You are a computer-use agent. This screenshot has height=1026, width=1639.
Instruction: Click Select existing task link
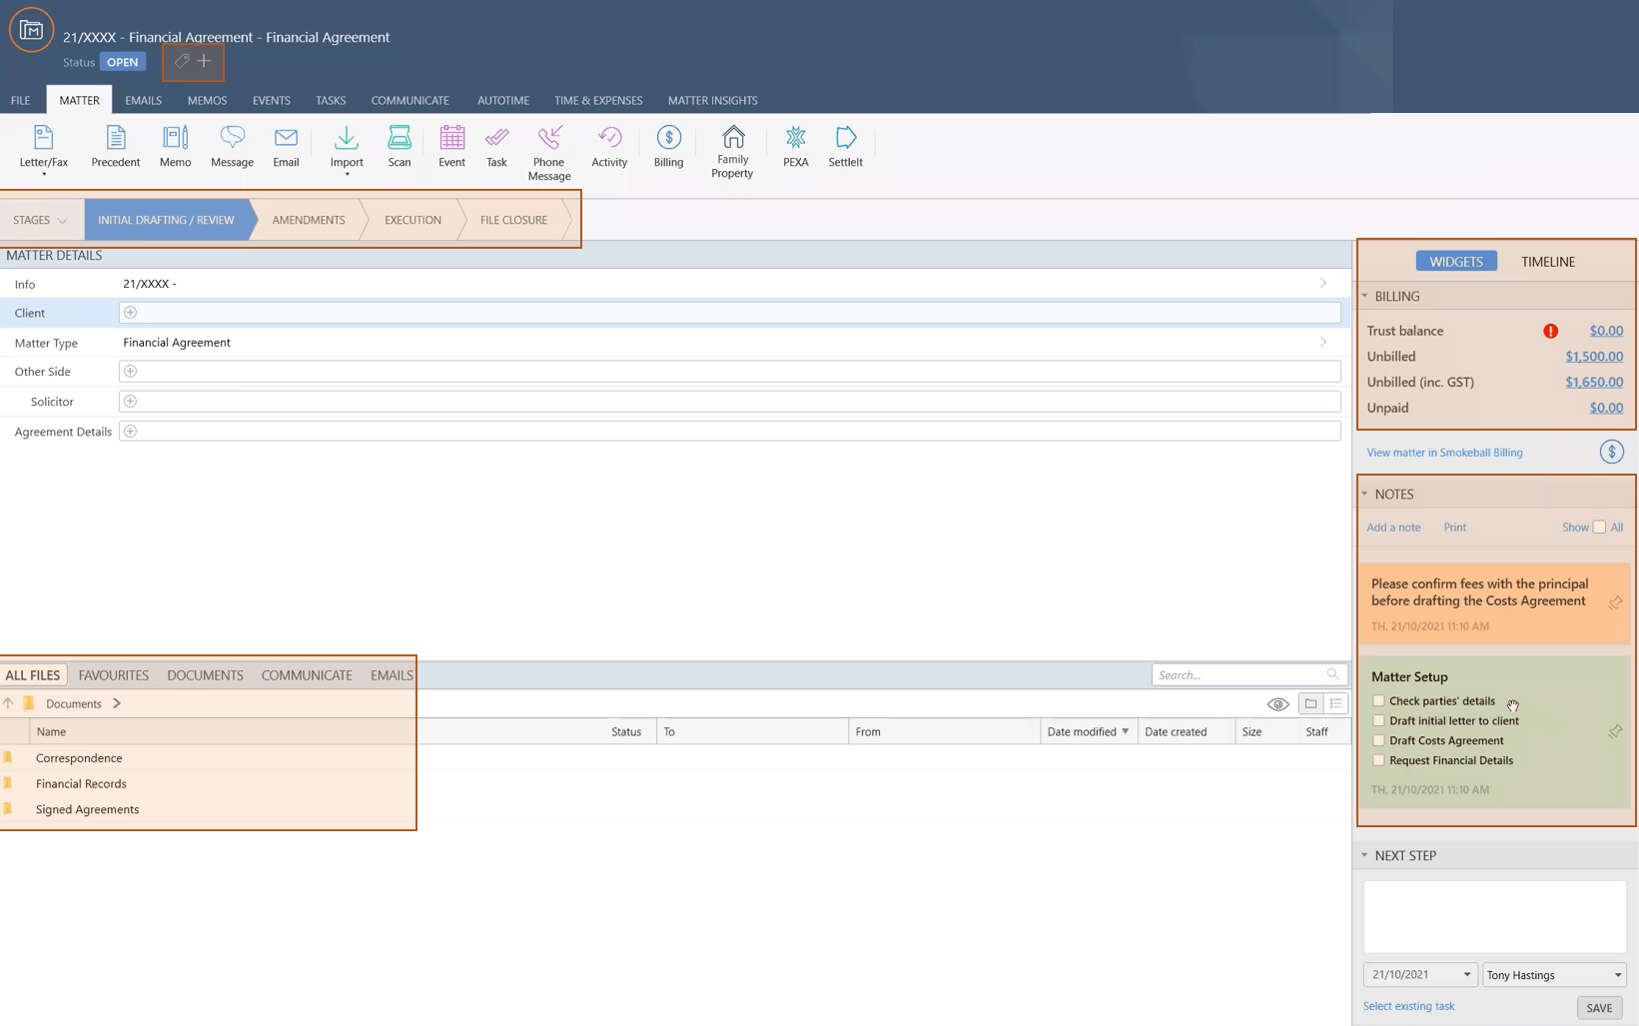[x=1408, y=1006]
